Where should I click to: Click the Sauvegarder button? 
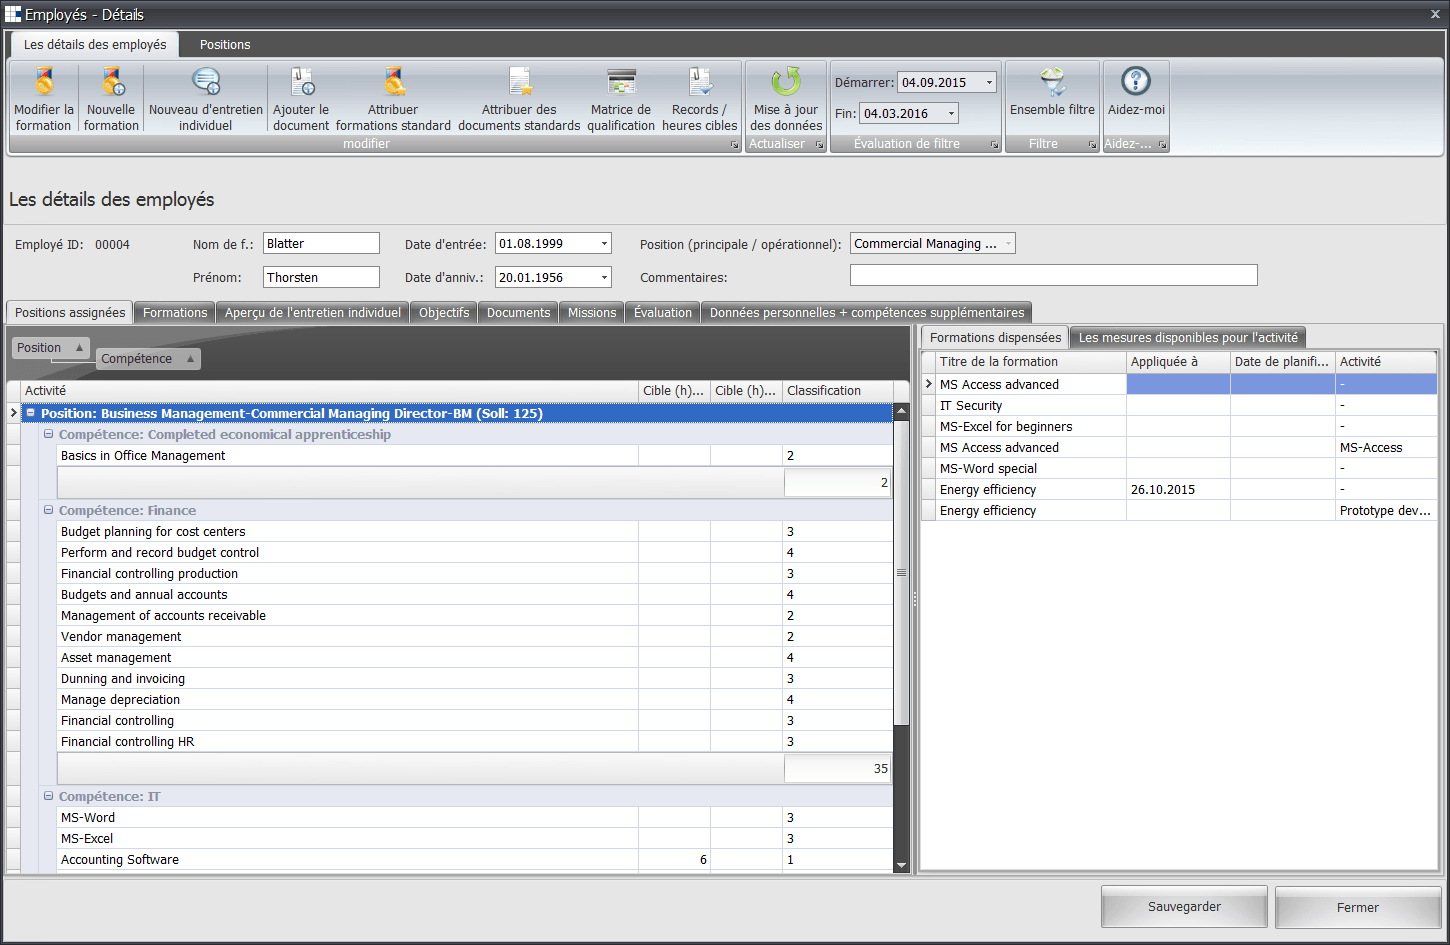[1184, 907]
